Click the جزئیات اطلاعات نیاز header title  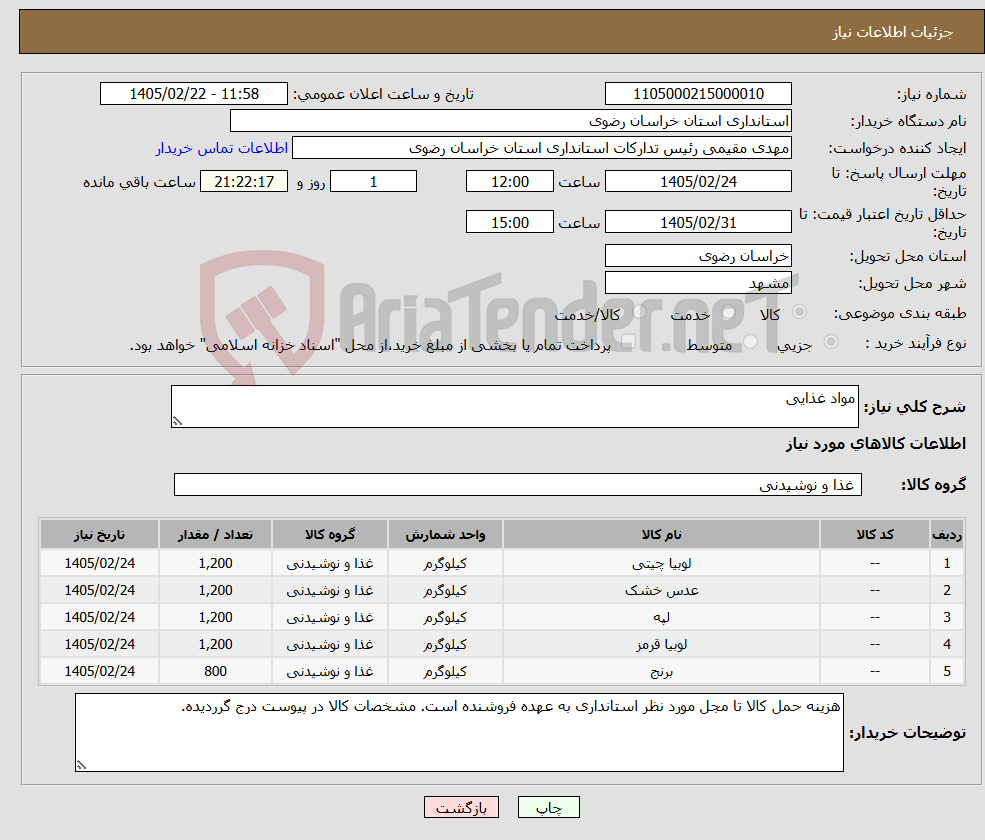click(893, 32)
